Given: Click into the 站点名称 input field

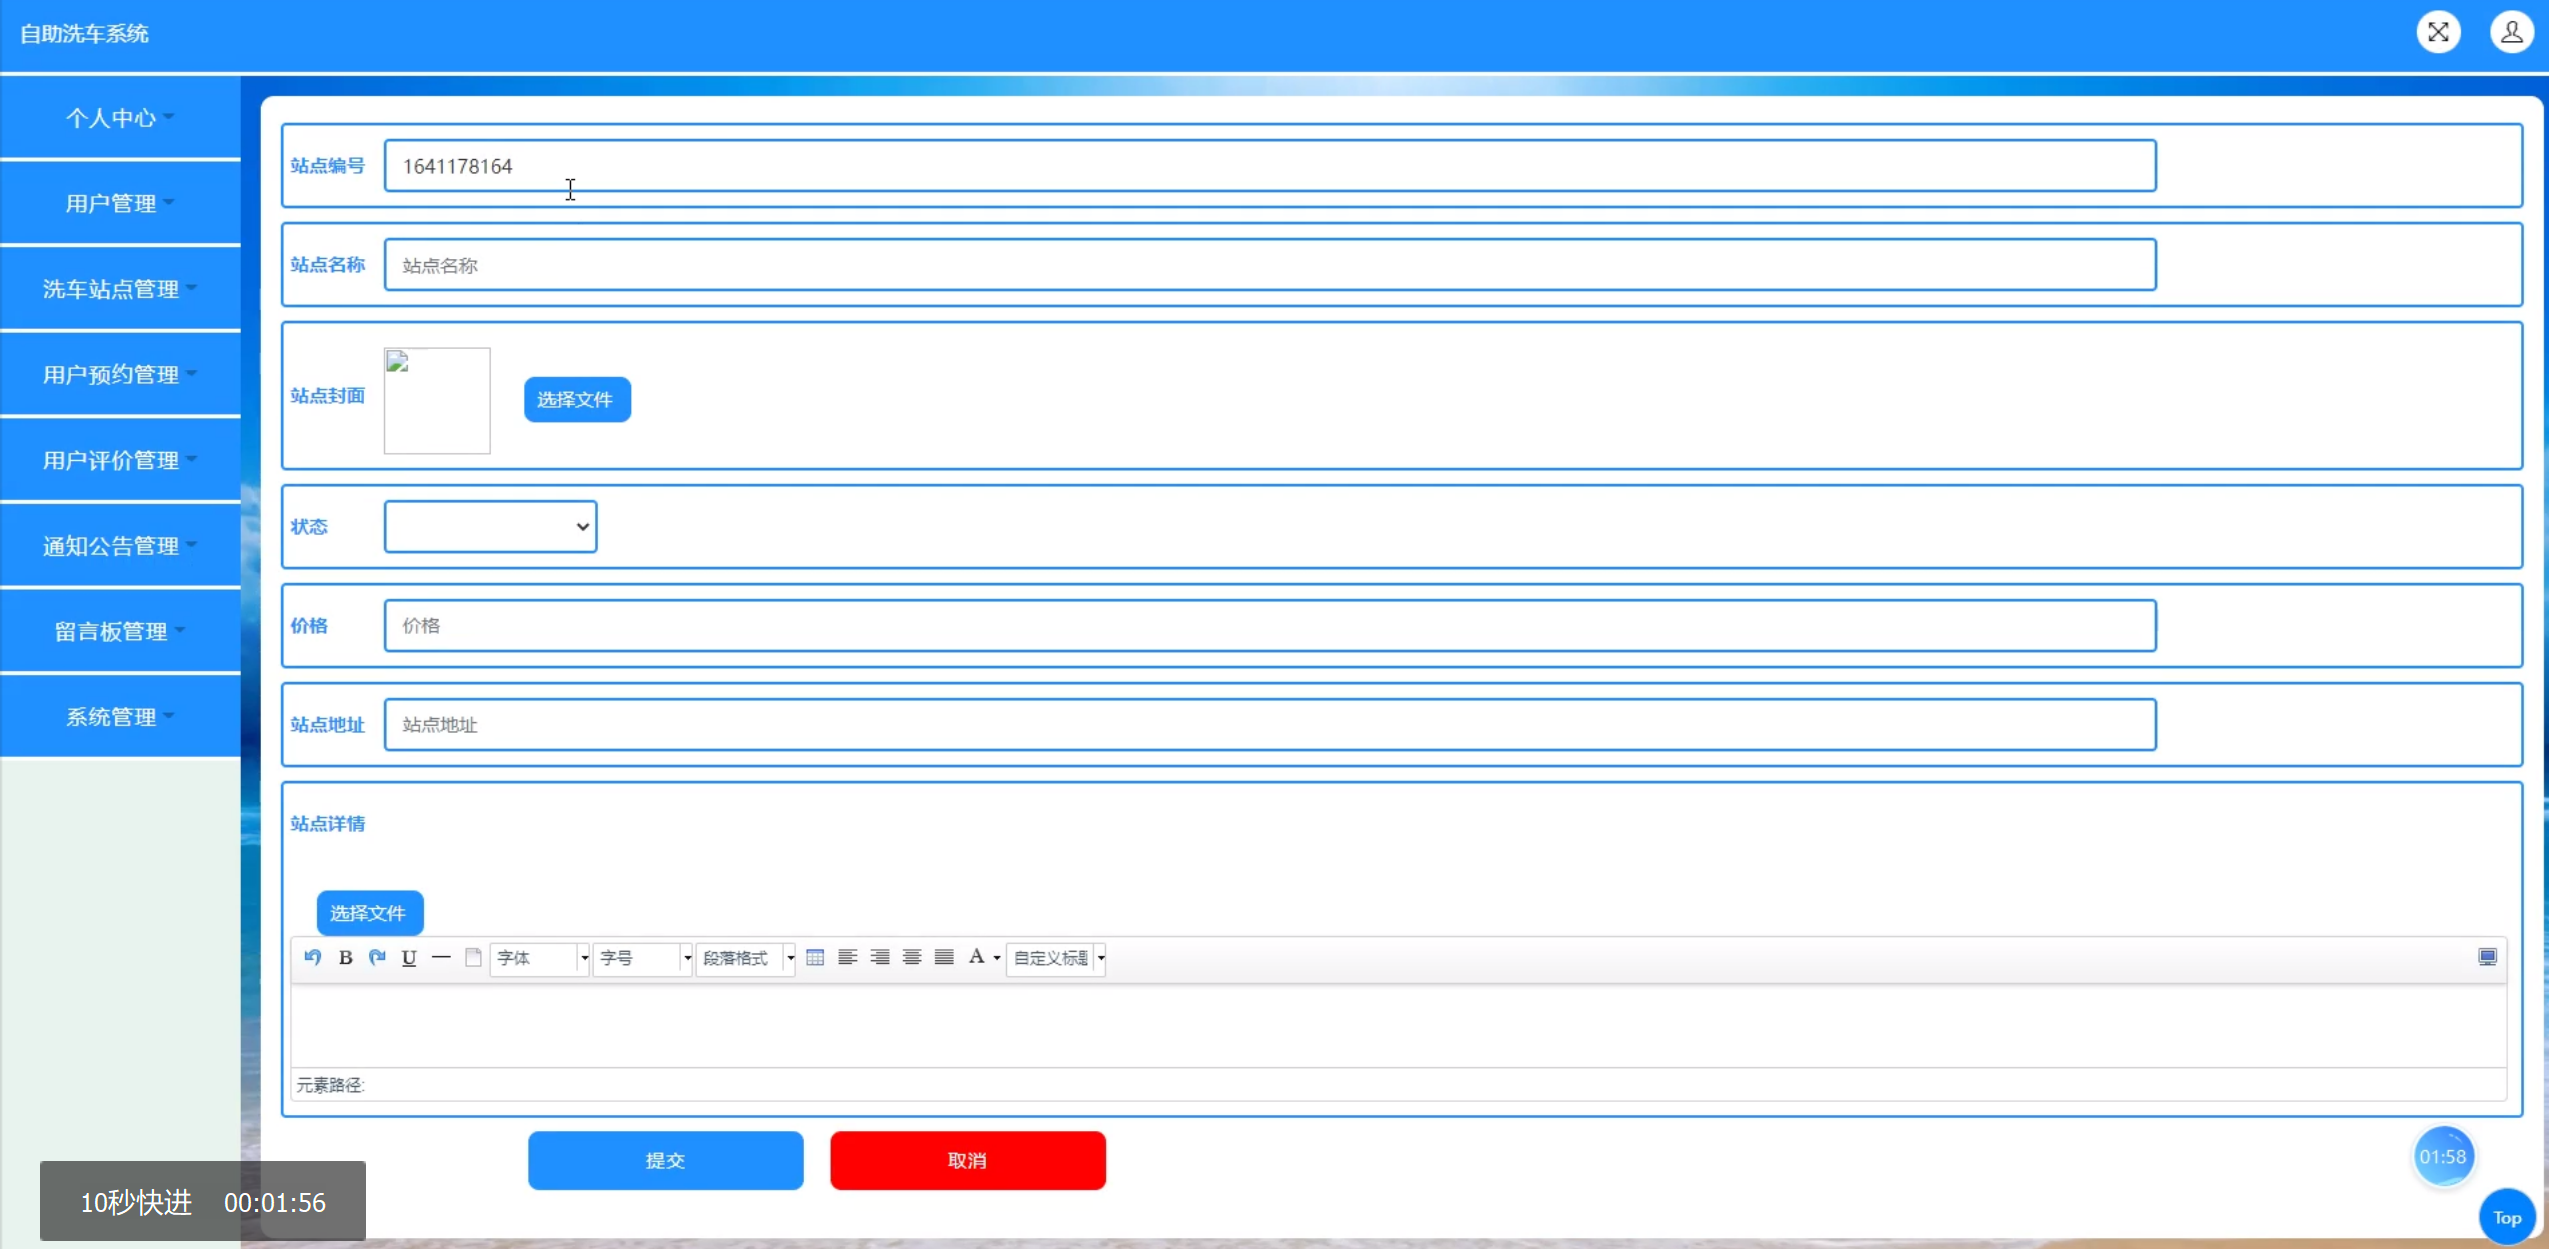Looking at the screenshot, I should coord(1269,265).
